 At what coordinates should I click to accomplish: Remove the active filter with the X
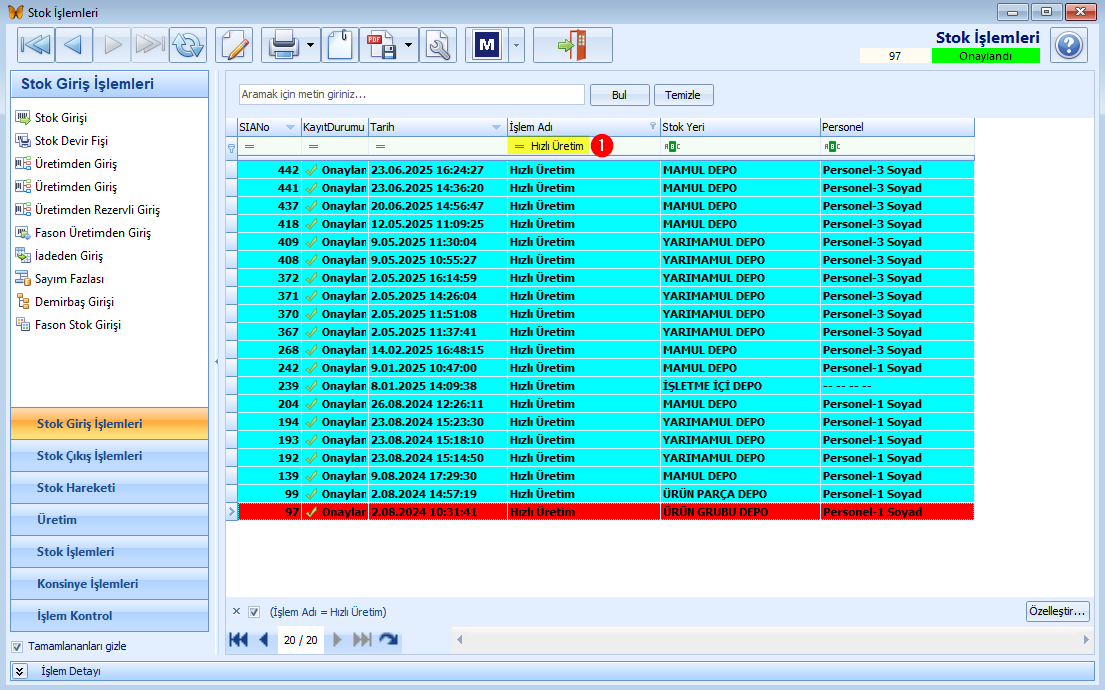pos(236,612)
